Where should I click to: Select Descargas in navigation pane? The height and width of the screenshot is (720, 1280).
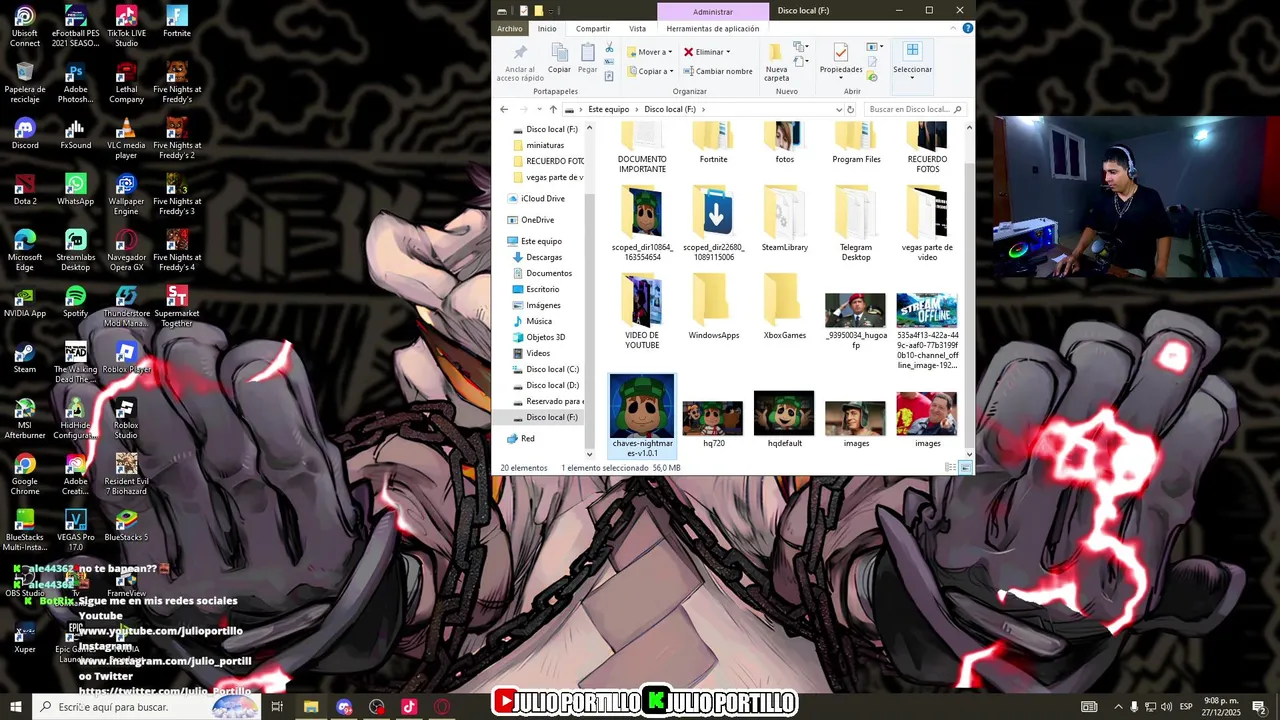(544, 257)
